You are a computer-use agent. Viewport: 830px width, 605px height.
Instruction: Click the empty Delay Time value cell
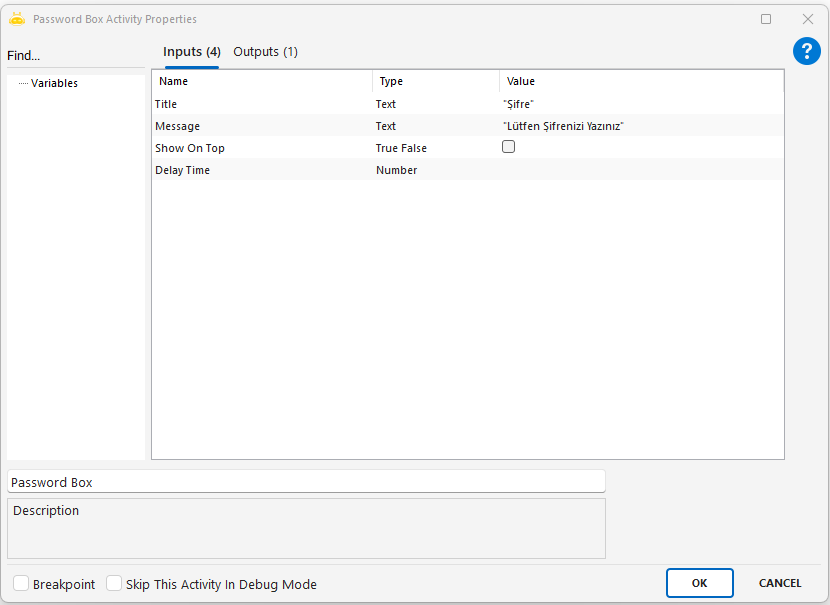pyautogui.click(x=640, y=170)
